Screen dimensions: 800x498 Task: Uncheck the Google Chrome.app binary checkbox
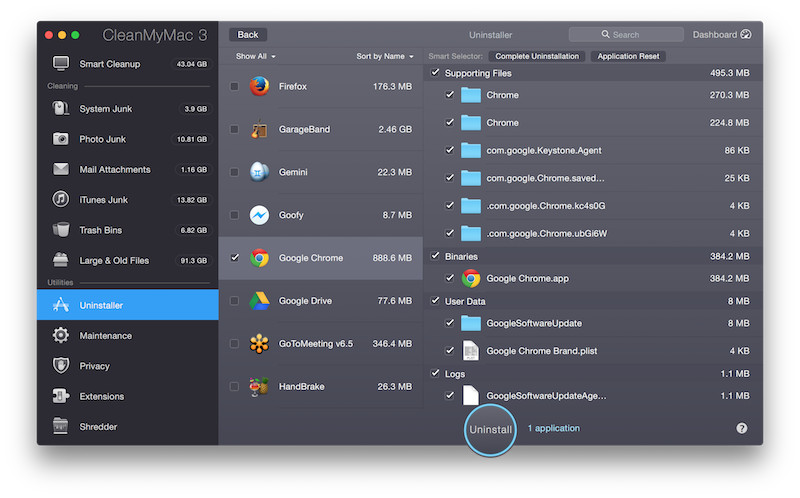tap(450, 279)
